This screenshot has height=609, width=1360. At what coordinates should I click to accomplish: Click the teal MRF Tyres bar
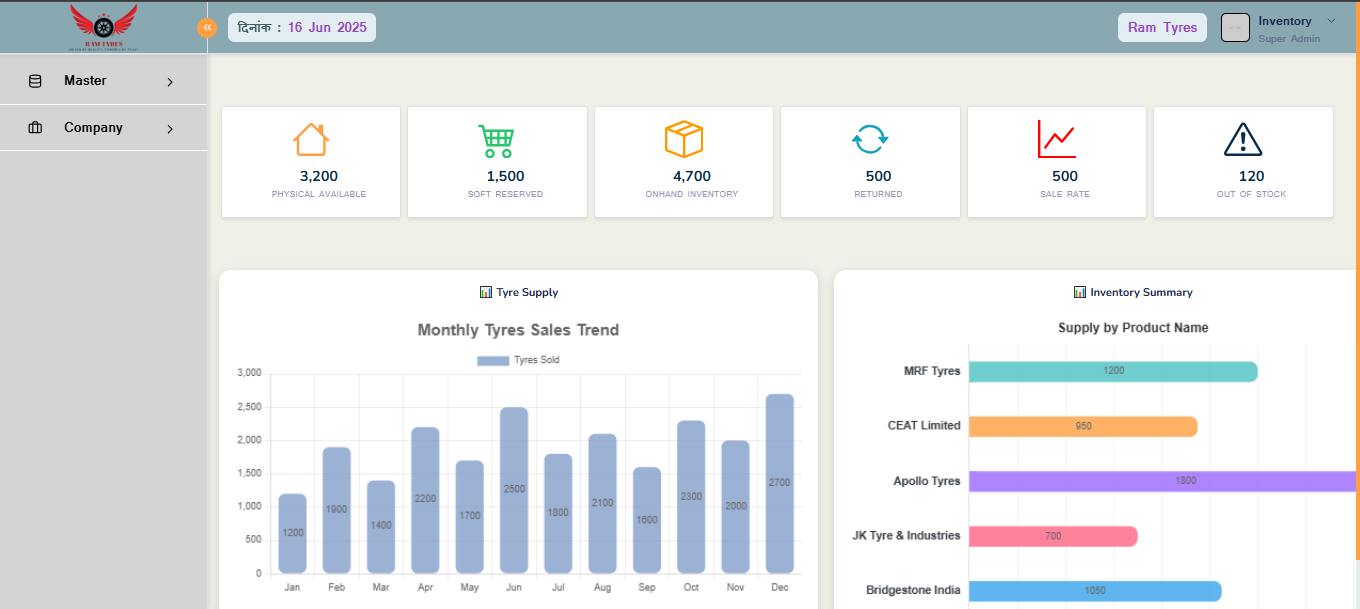point(1112,371)
